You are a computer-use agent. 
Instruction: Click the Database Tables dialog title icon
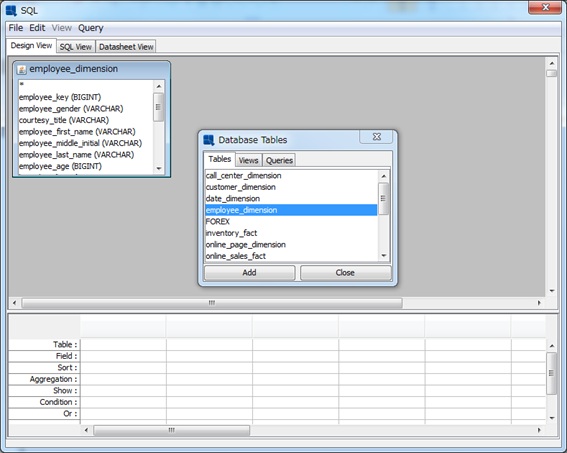[x=209, y=140]
